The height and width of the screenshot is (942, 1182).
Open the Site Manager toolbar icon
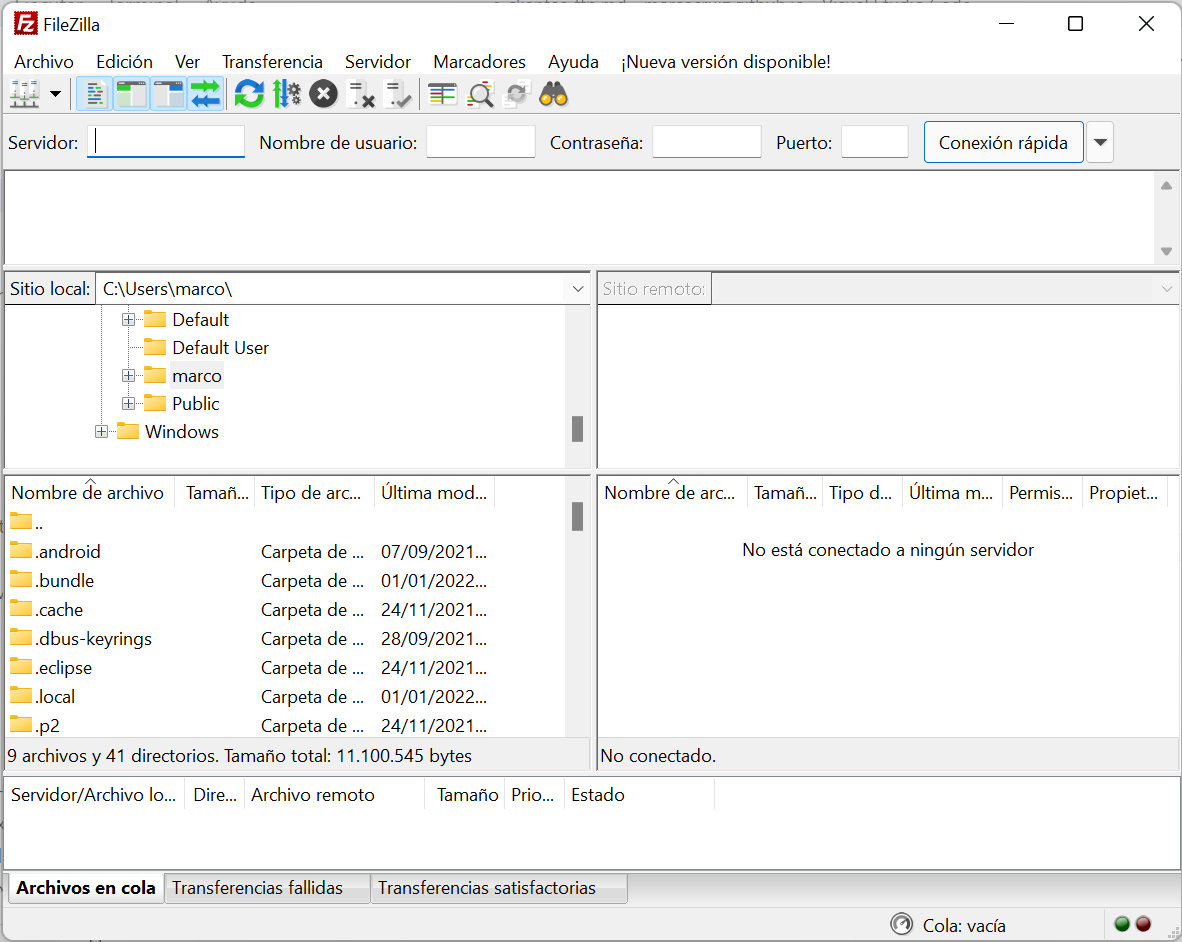click(24, 94)
